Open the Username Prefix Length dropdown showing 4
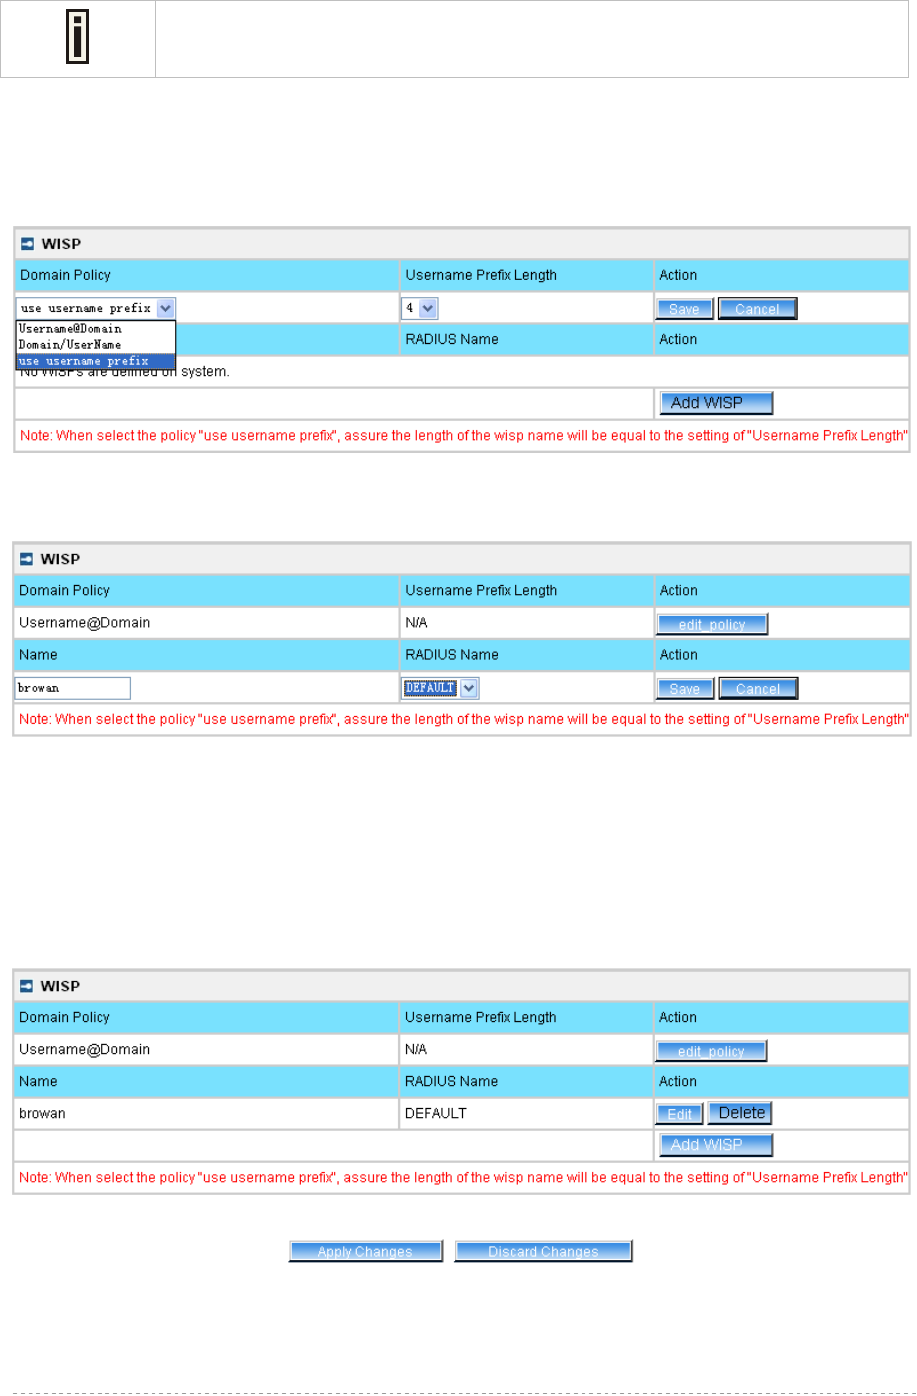 pyautogui.click(x=420, y=309)
